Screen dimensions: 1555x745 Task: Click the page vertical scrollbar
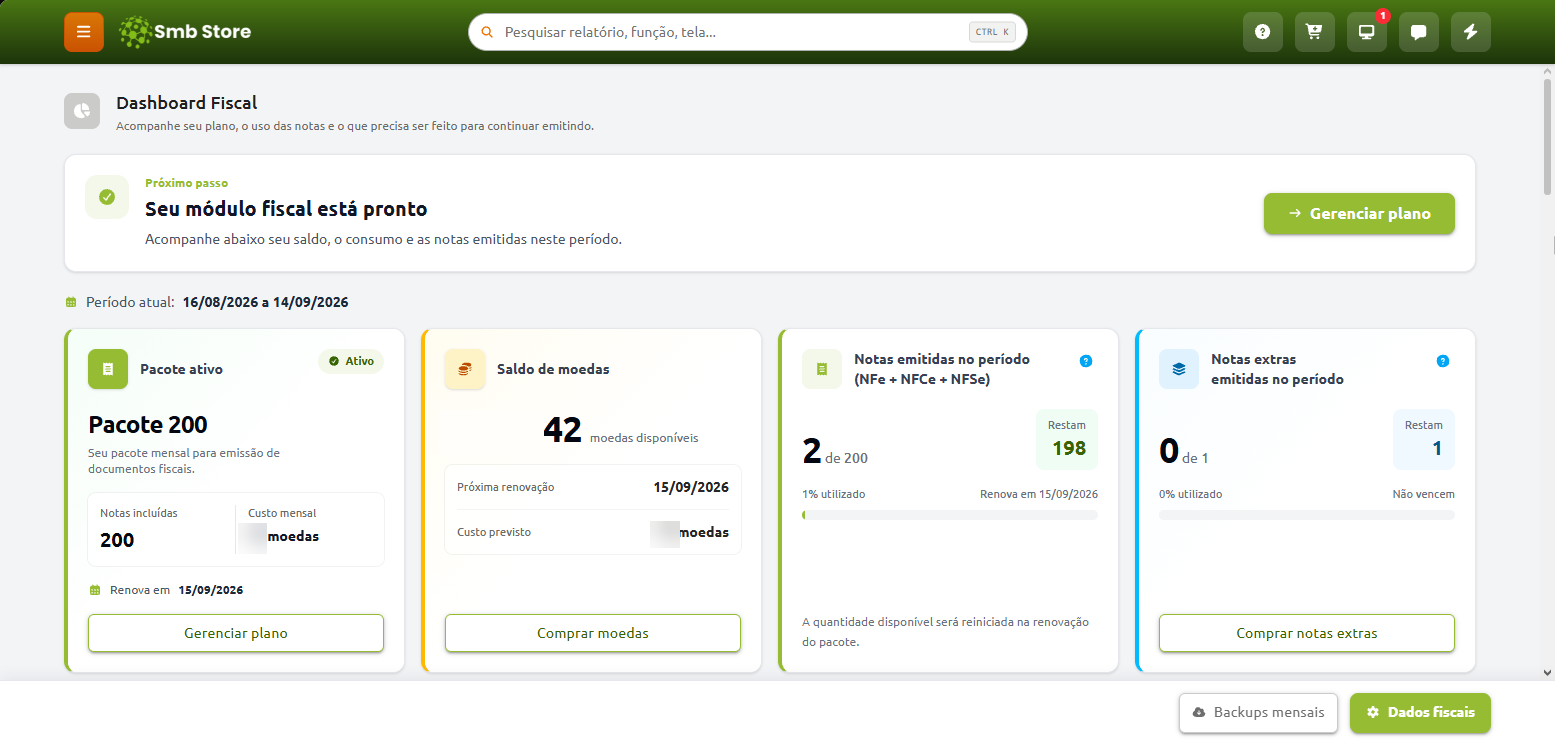(x=1548, y=135)
